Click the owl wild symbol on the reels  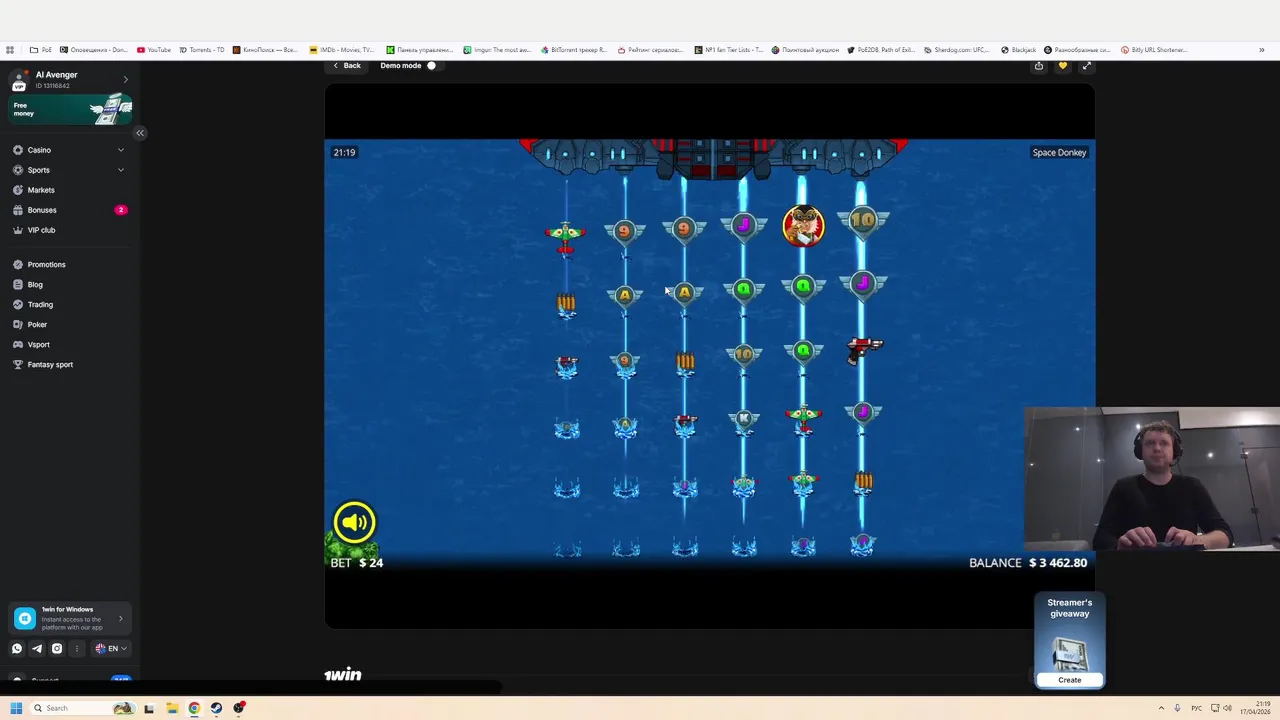(803, 226)
